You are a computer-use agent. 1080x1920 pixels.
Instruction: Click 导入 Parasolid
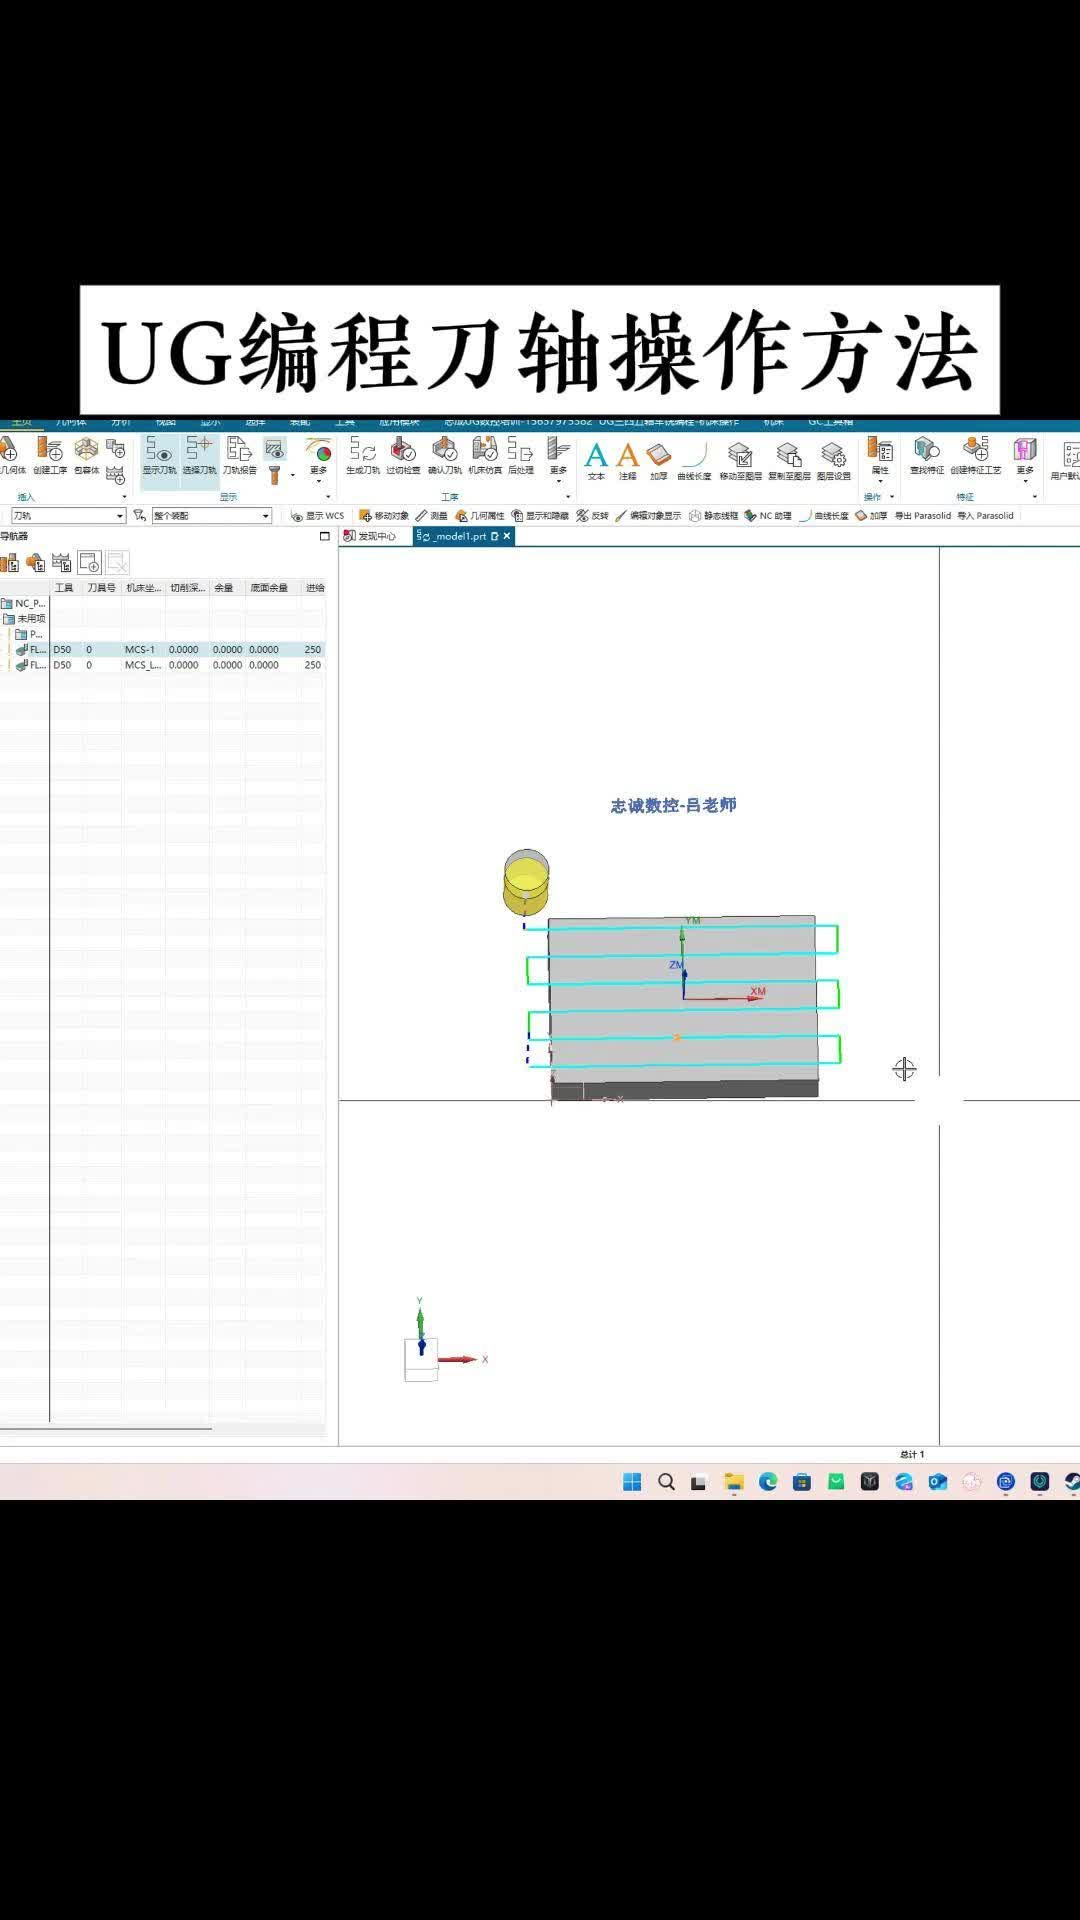[x=985, y=516]
